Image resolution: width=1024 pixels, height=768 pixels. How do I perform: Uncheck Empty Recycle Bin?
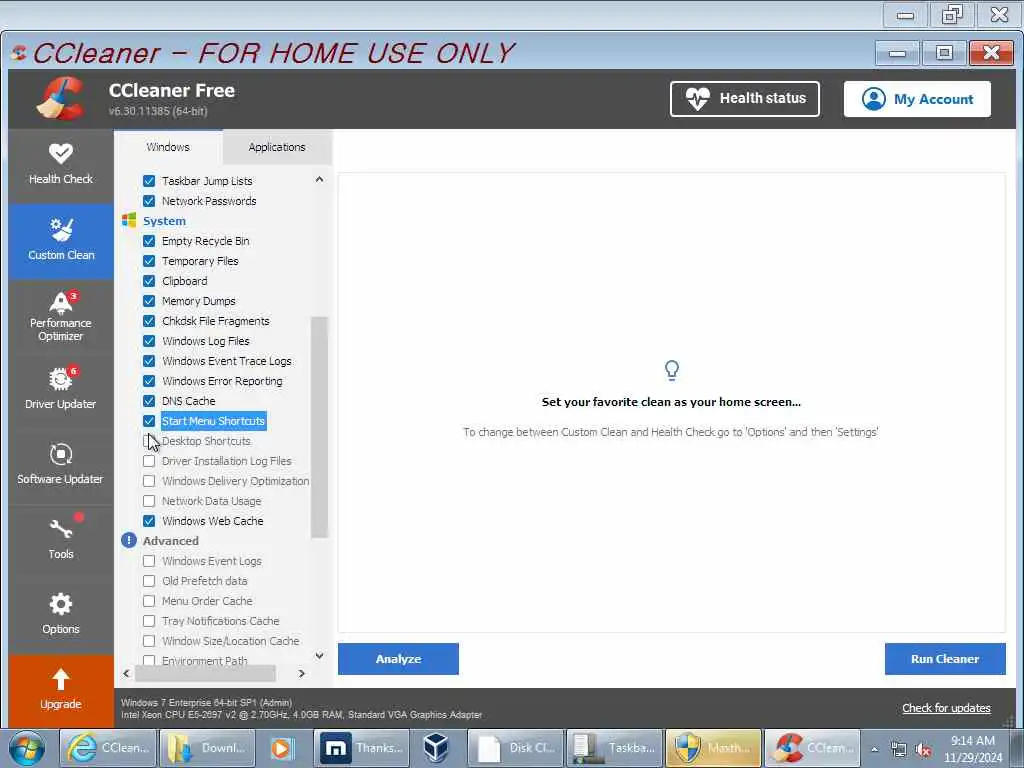tap(149, 241)
